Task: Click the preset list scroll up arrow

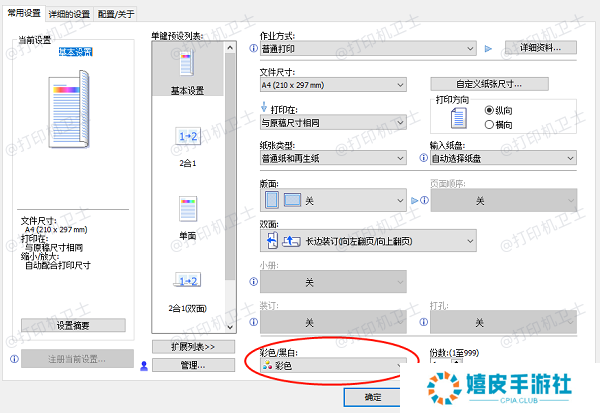Action: tap(230, 48)
